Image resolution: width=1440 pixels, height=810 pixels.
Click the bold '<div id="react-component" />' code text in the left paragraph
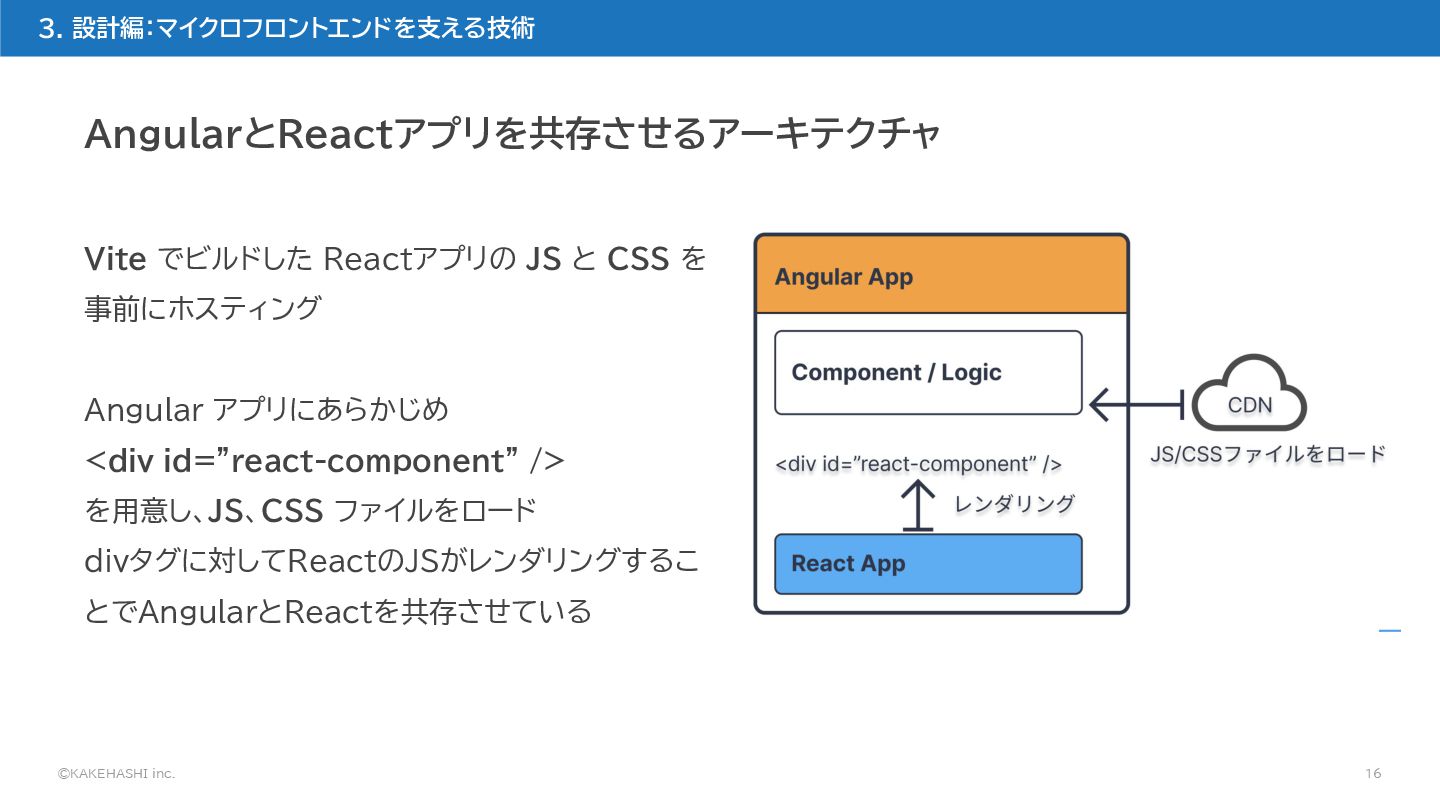pyautogui.click(x=325, y=461)
